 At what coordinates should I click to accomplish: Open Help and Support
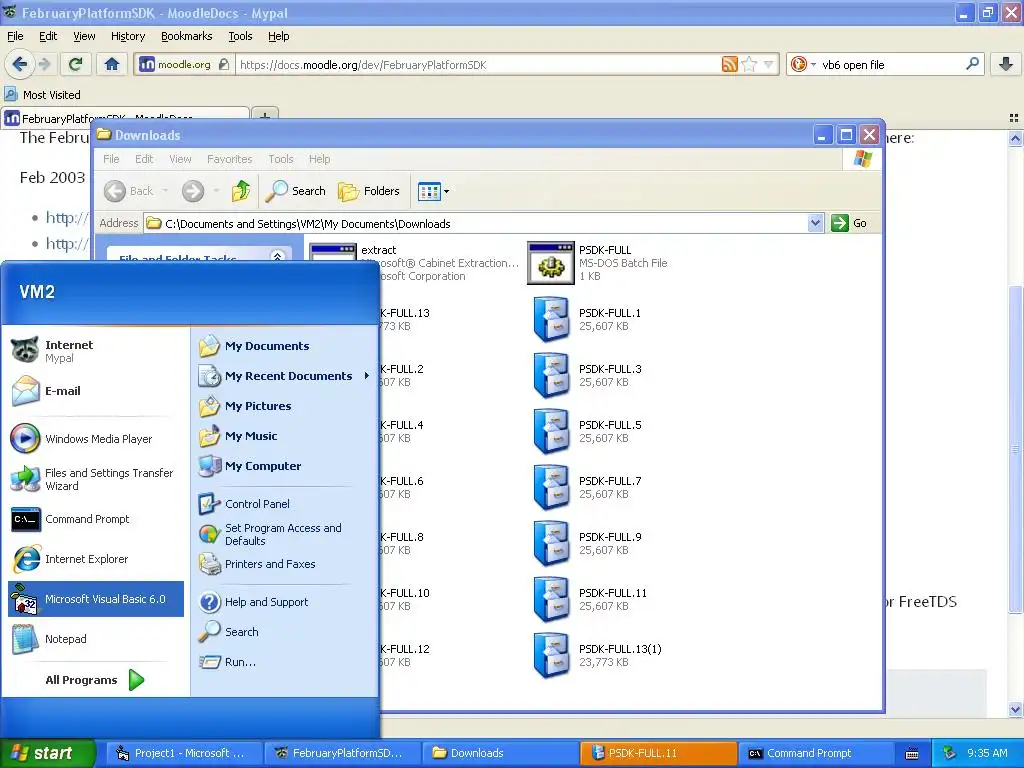coord(285,602)
